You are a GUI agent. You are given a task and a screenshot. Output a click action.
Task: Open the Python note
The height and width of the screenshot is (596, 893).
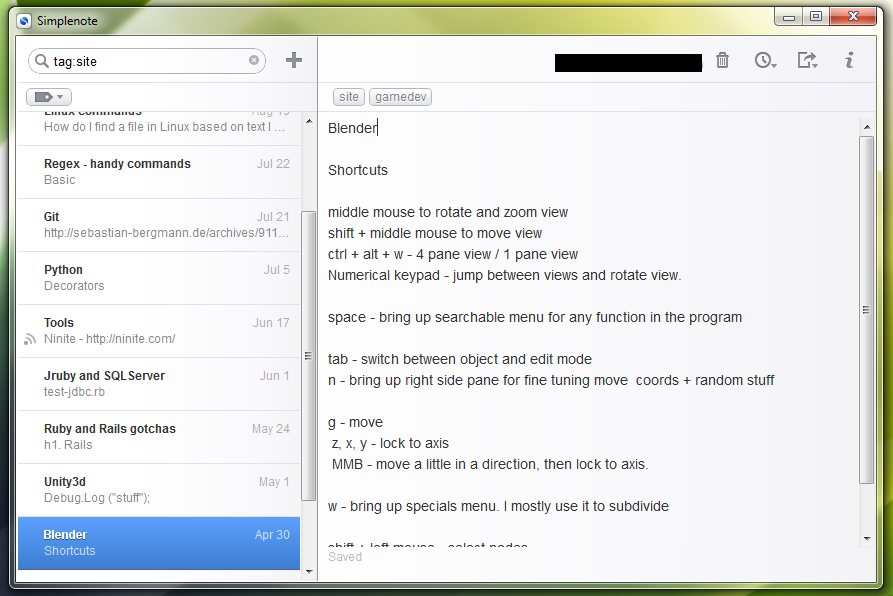pyautogui.click(x=159, y=278)
